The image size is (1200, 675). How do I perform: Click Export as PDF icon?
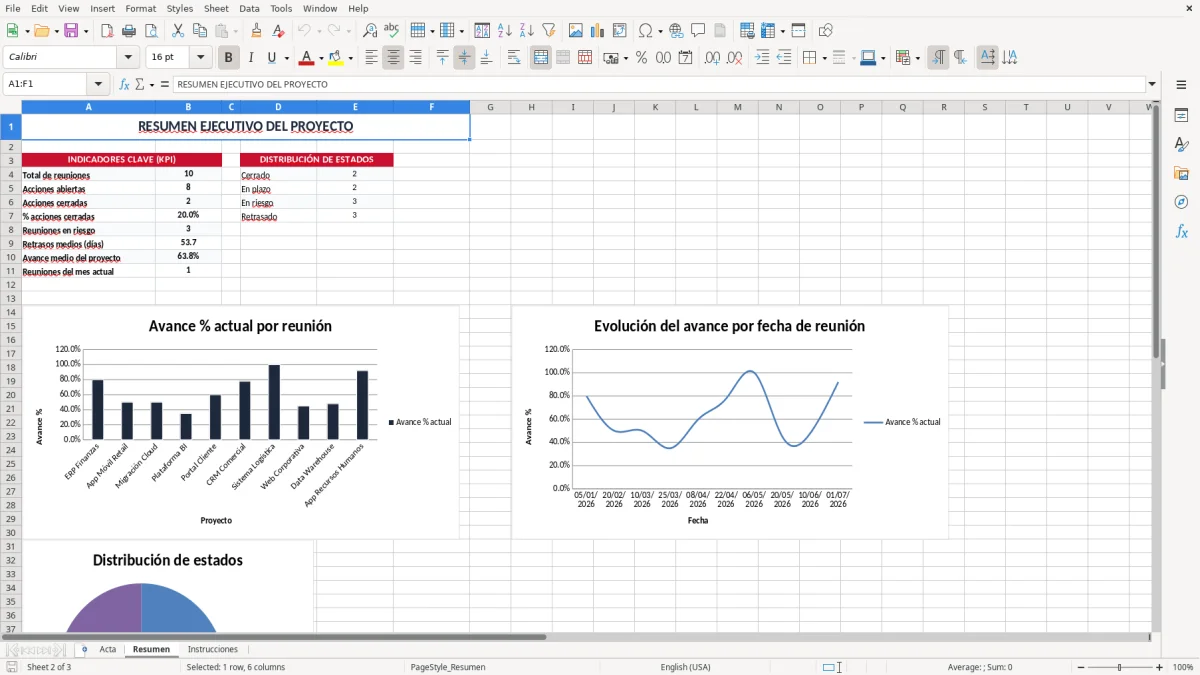(106, 31)
